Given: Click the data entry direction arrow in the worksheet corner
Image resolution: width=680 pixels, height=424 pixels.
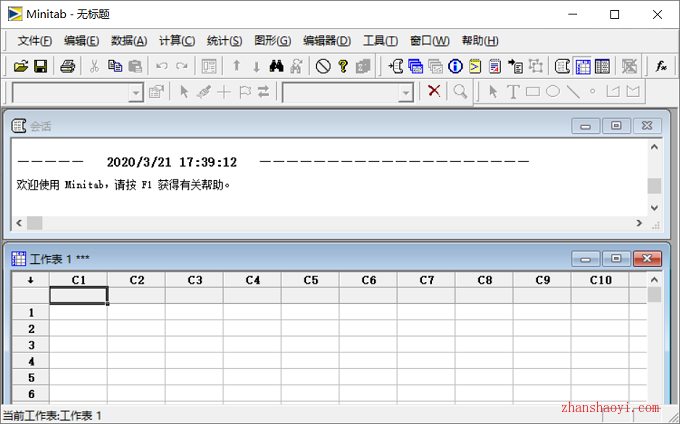Looking at the screenshot, I should click(x=30, y=280).
